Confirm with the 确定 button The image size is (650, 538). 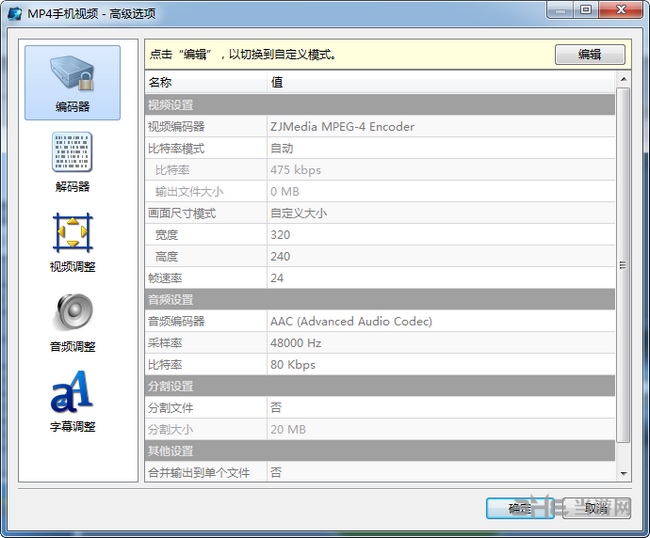(x=520, y=508)
